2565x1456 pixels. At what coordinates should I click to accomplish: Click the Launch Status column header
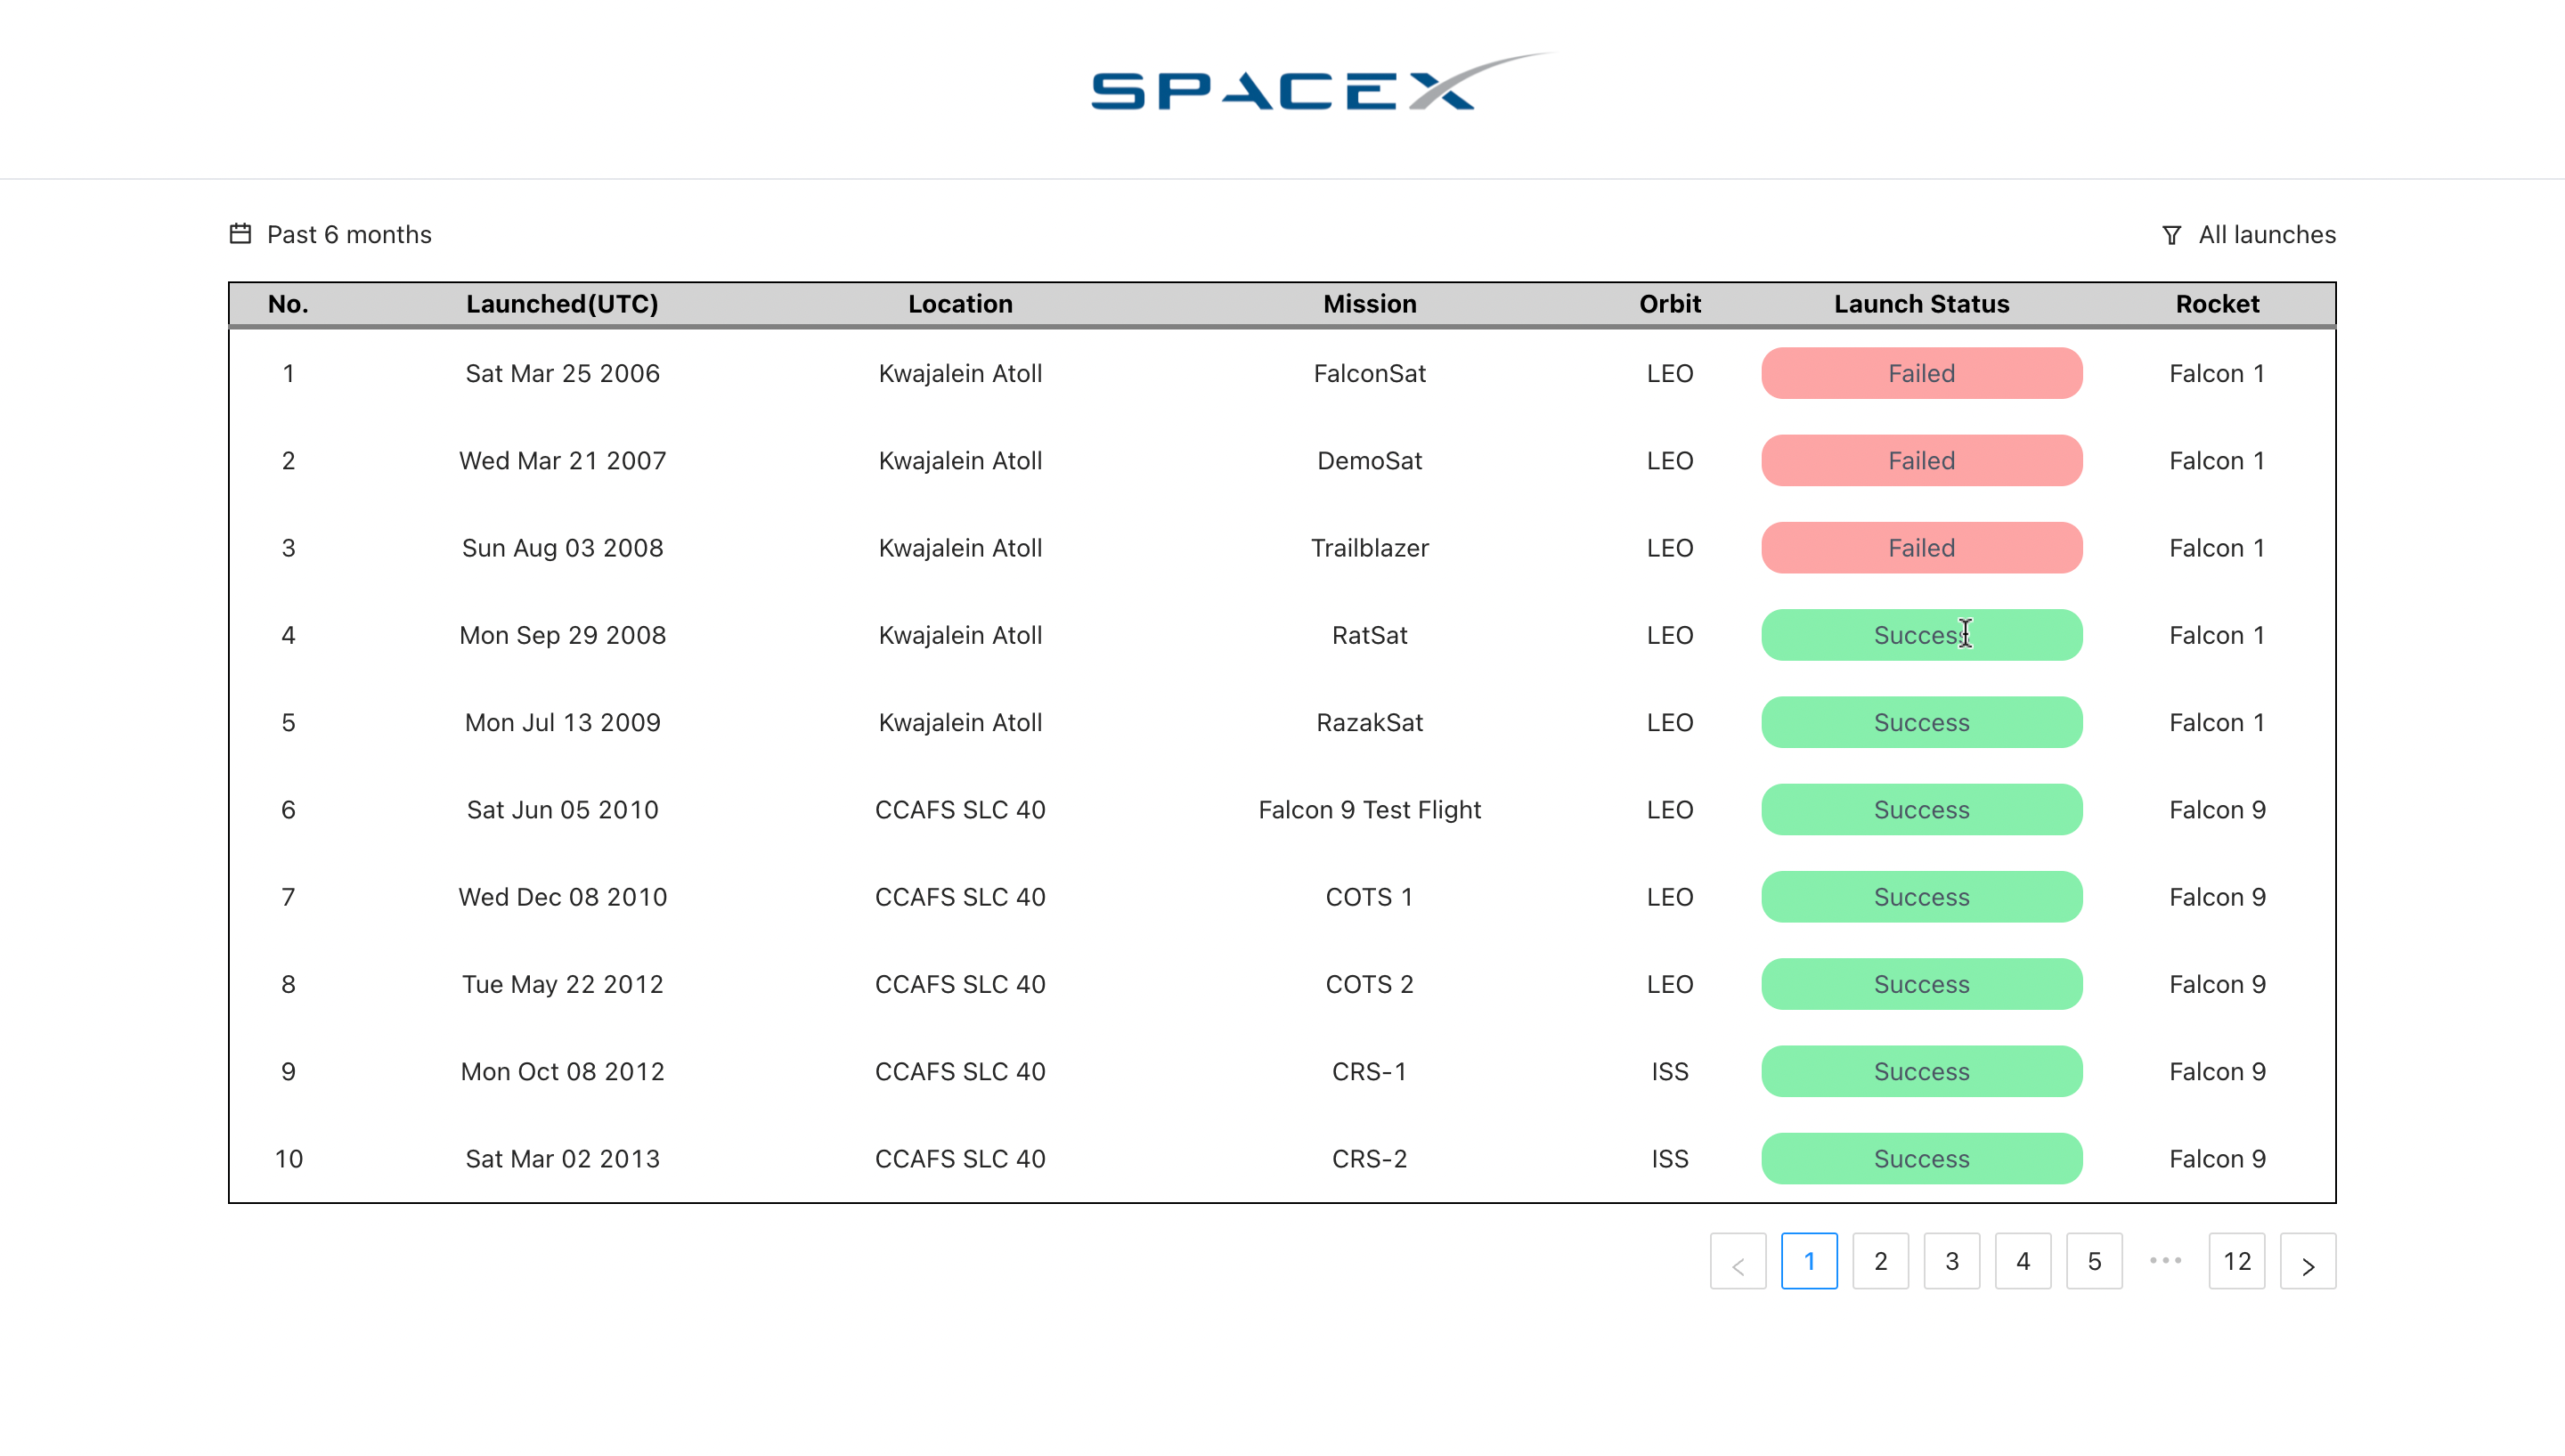1920,304
